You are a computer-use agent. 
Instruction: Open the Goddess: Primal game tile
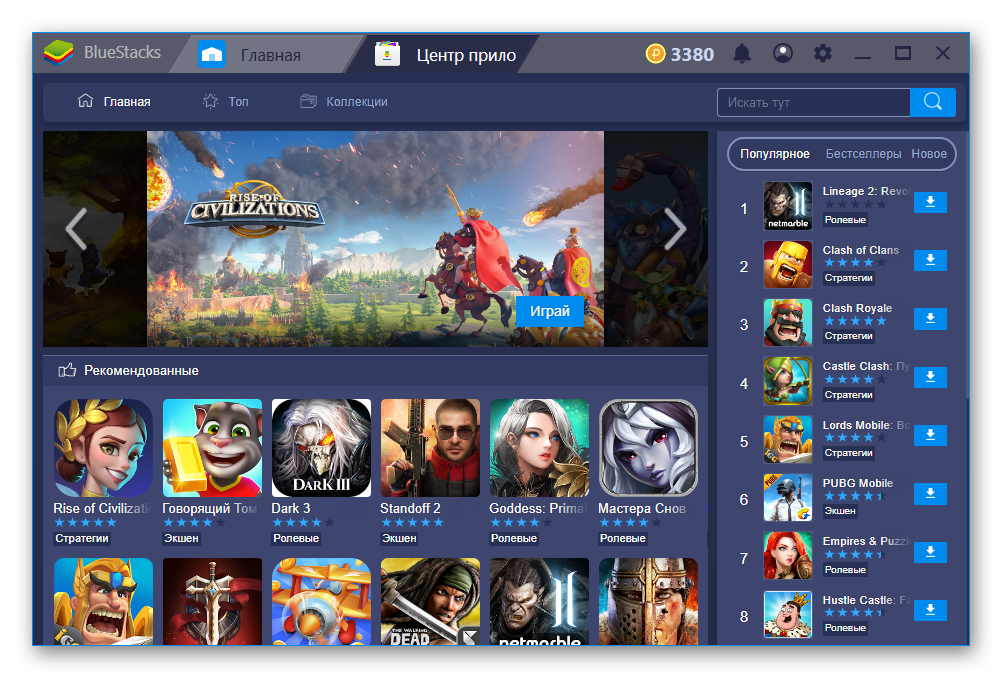pos(539,448)
